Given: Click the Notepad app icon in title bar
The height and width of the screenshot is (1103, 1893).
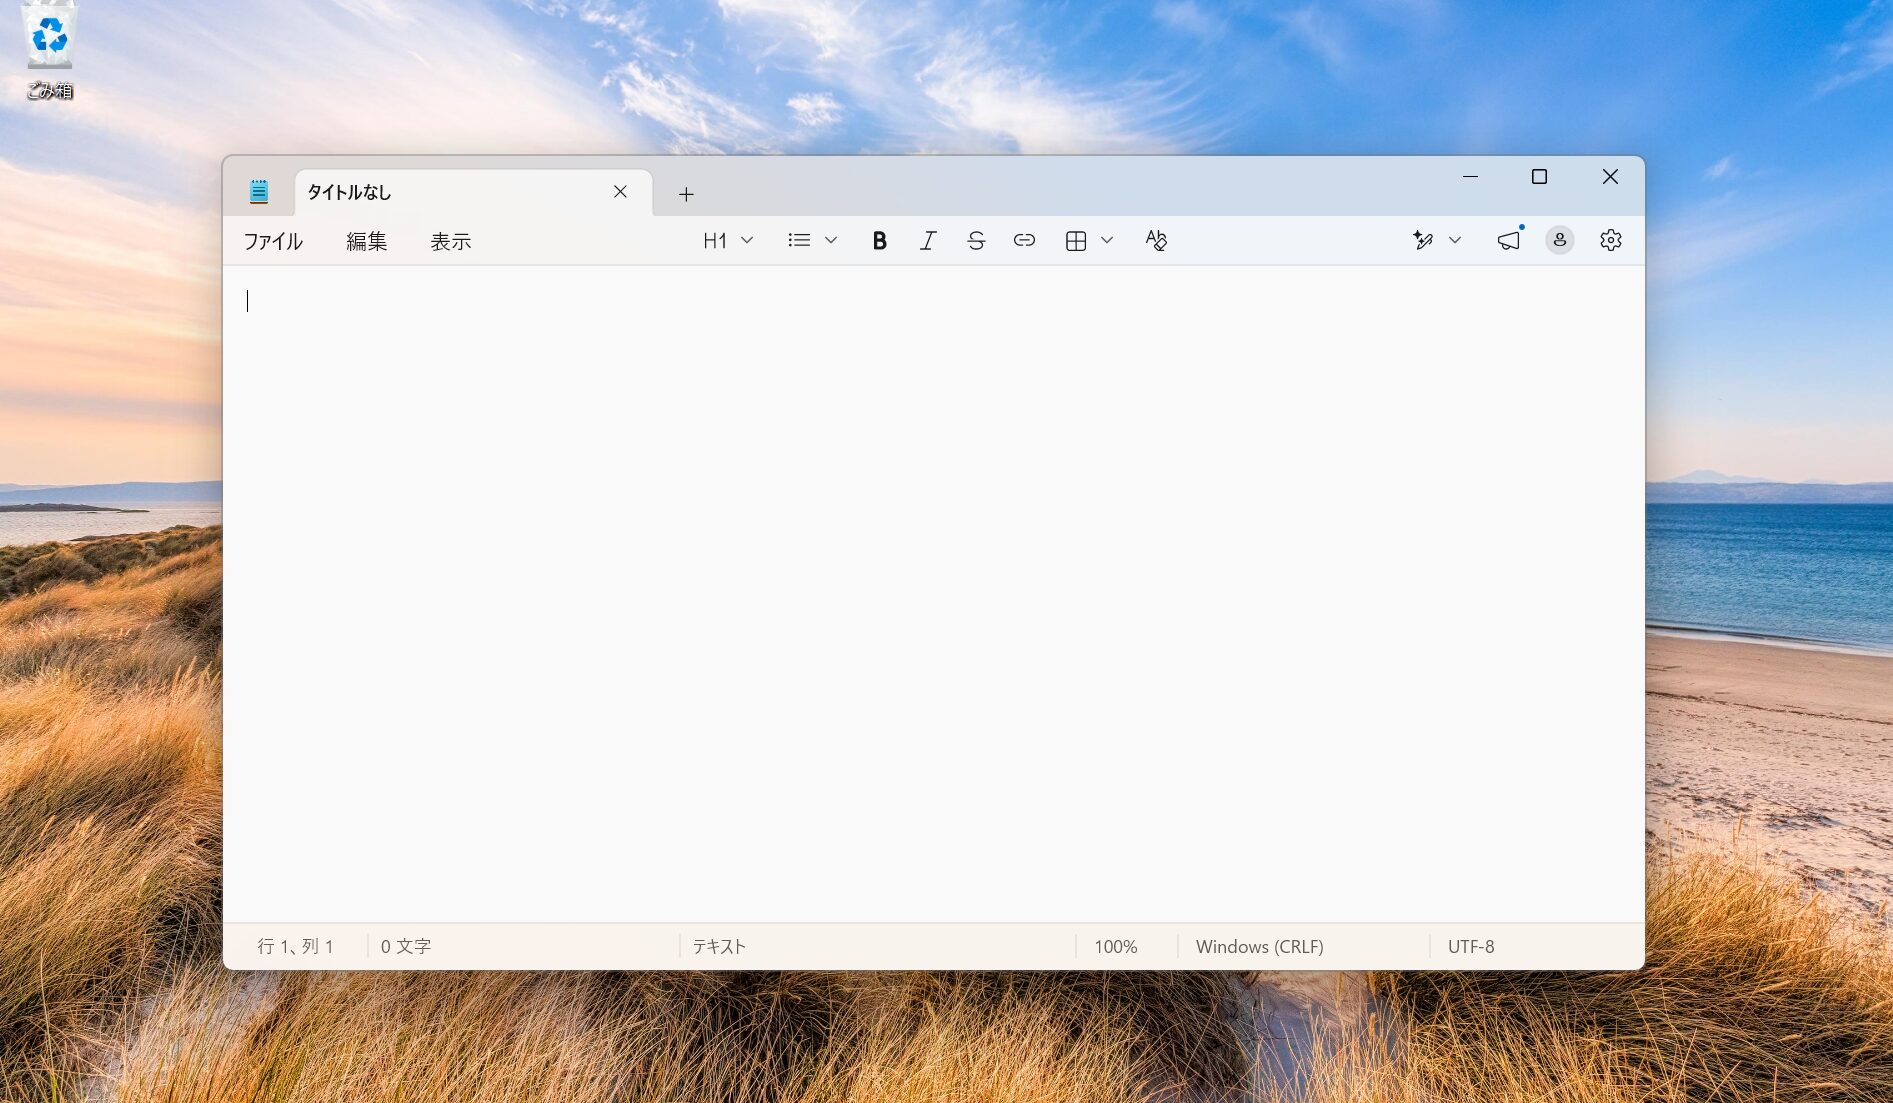Looking at the screenshot, I should pos(259,192).
